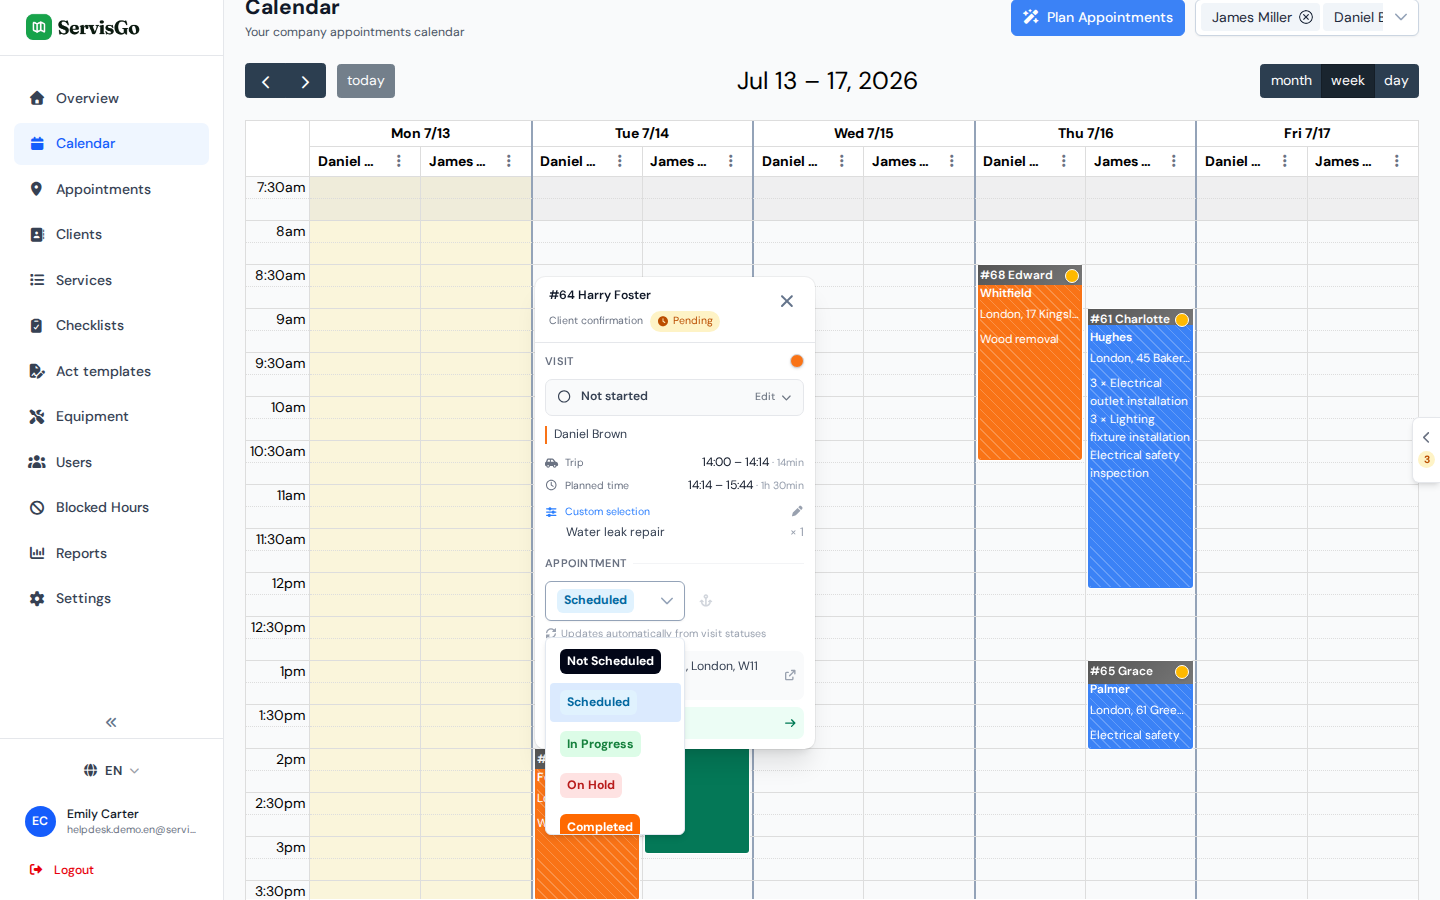Click the Tue 7/14 day header
Viewport: 1440px width, 900px height.
click(642, 133)
